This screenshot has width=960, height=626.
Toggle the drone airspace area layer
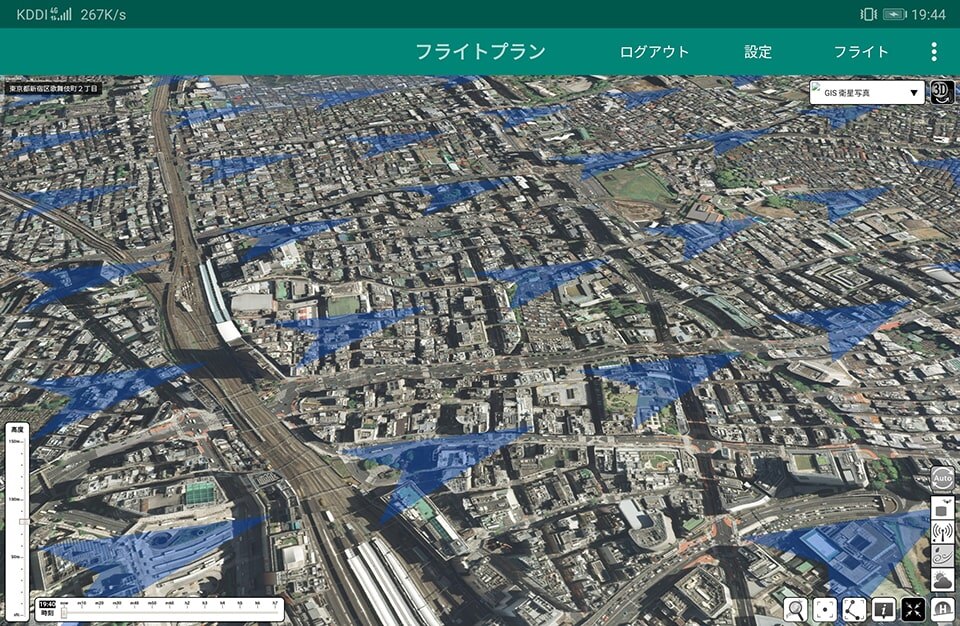point(942,507)
